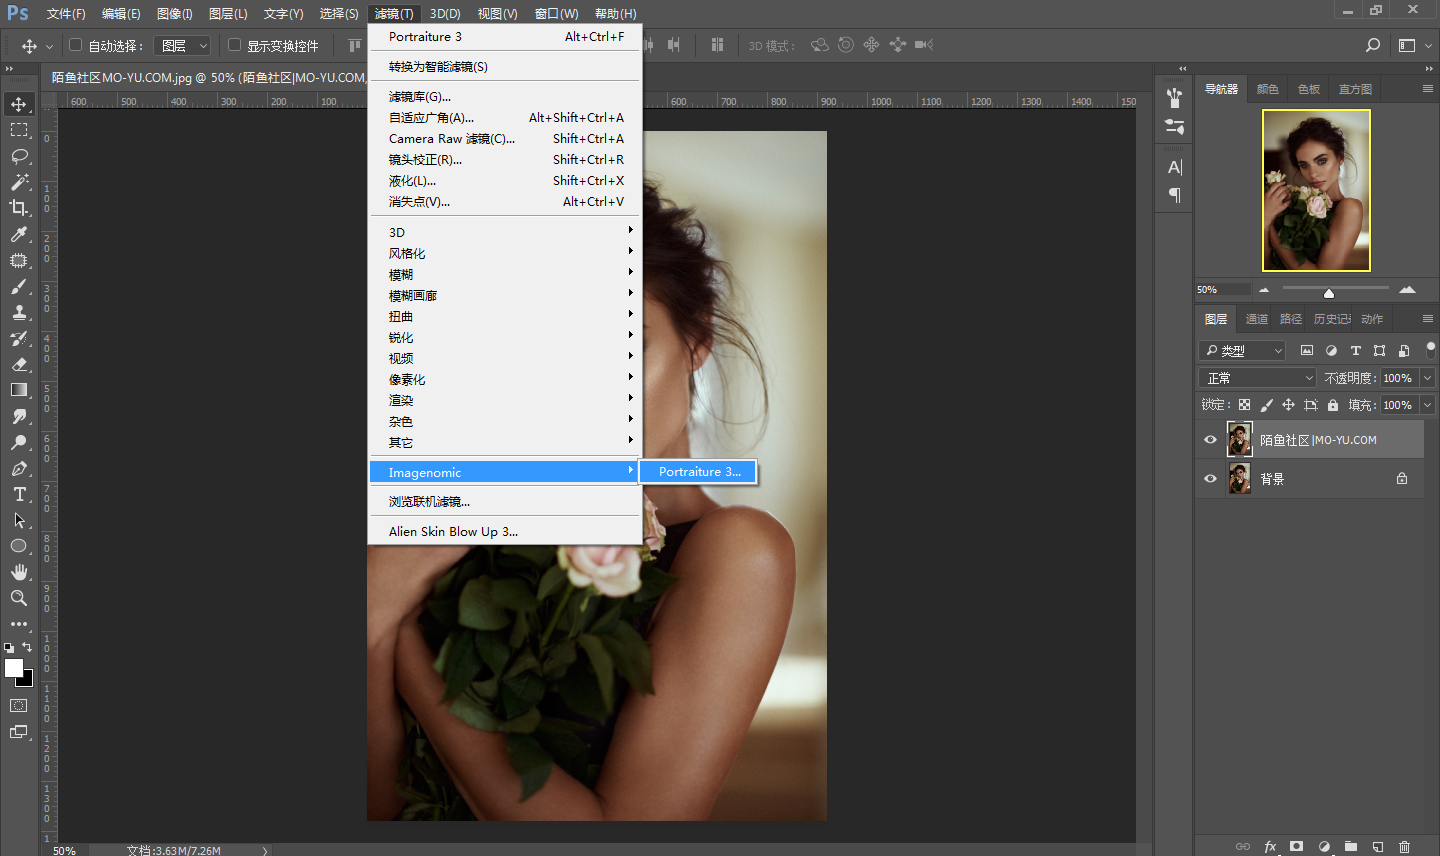Choose 转换为智能滤镜(S)
This screenshot has height=856, width=1440.
point(505,67)
